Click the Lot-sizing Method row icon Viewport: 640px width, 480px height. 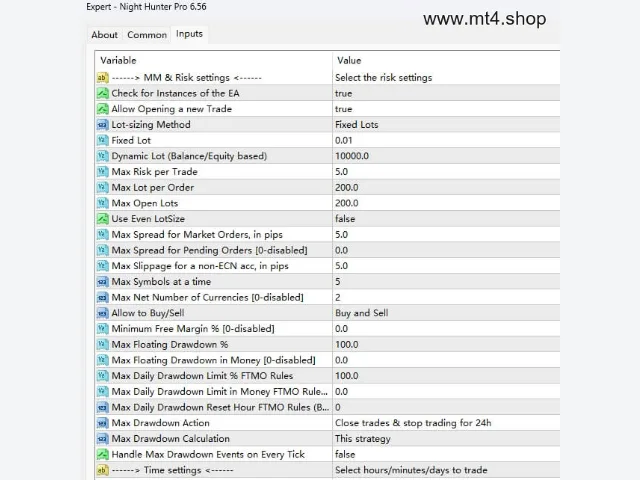(102, 125)
